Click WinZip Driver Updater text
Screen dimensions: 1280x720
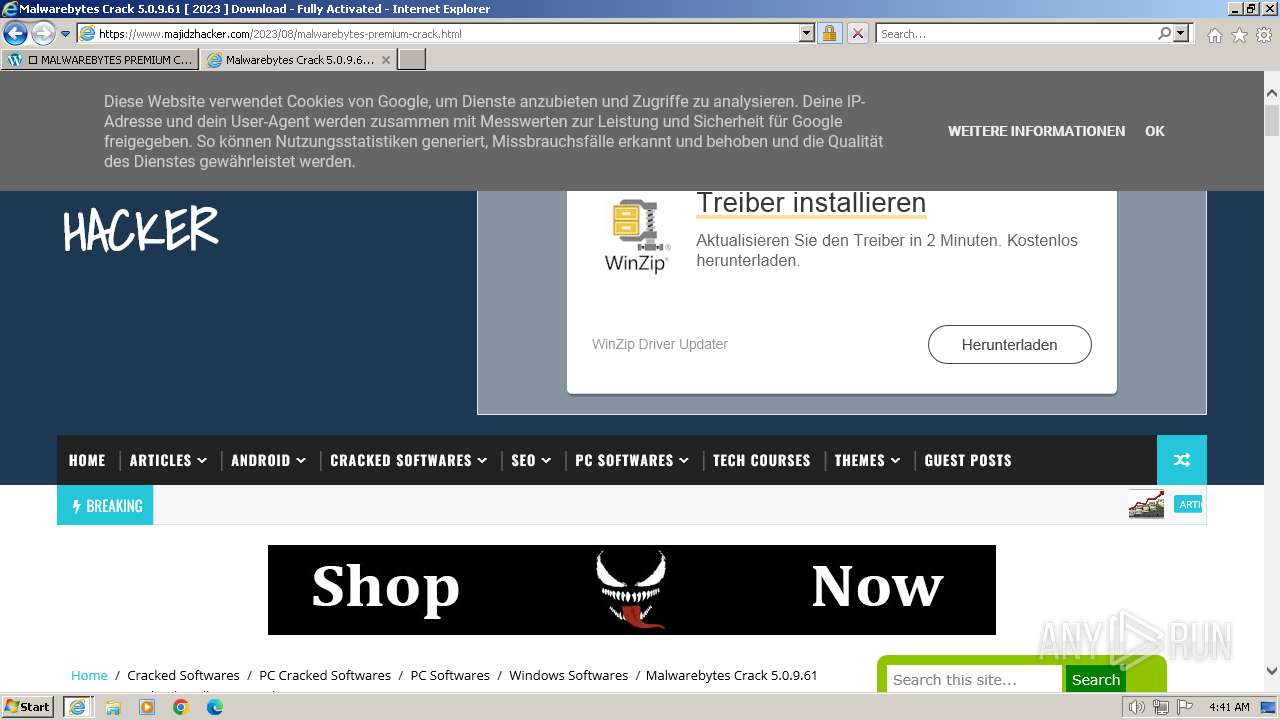pos(660,344)
